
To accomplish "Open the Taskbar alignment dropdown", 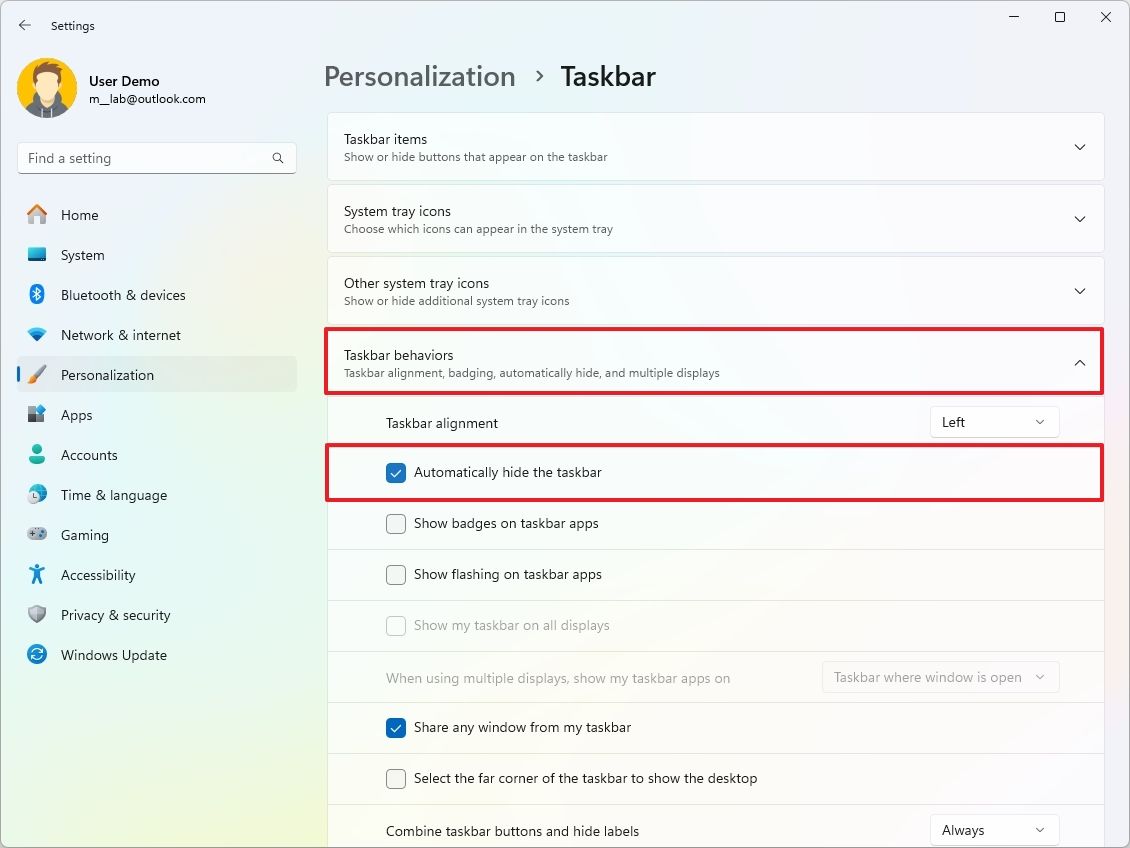I will tap(994, 422).
